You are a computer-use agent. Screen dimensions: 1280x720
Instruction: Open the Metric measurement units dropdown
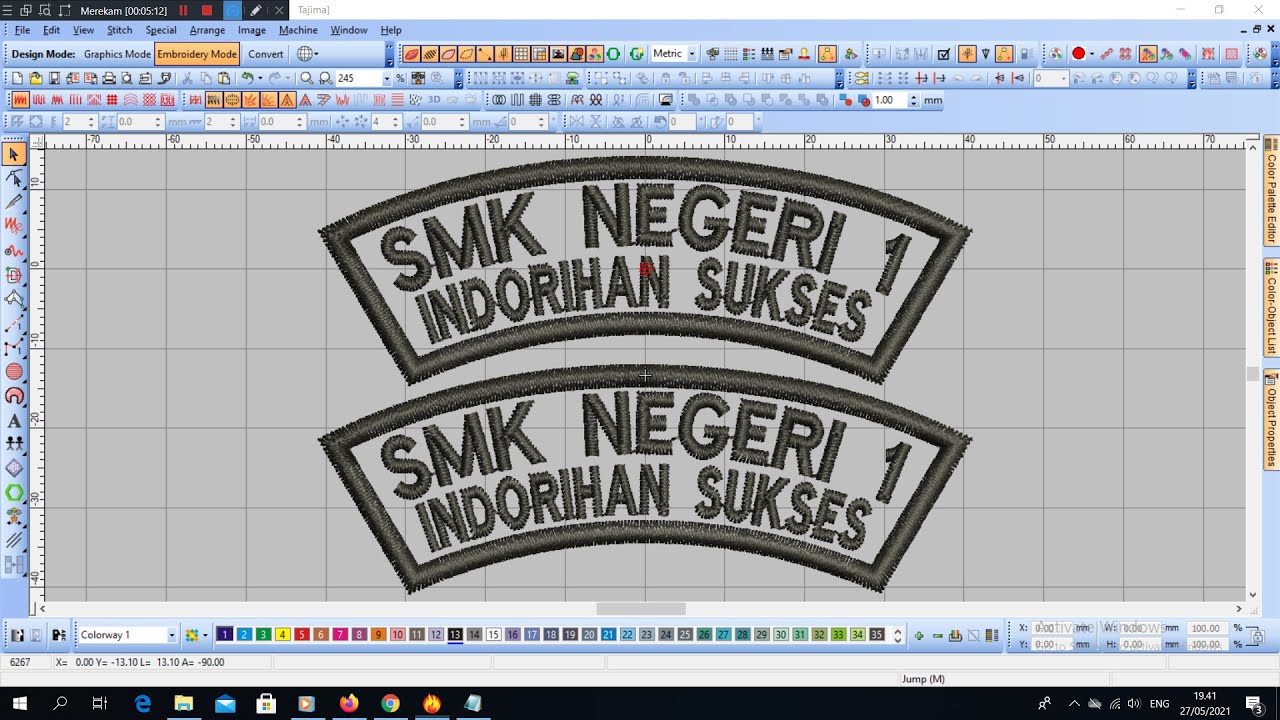coord(691,54)
